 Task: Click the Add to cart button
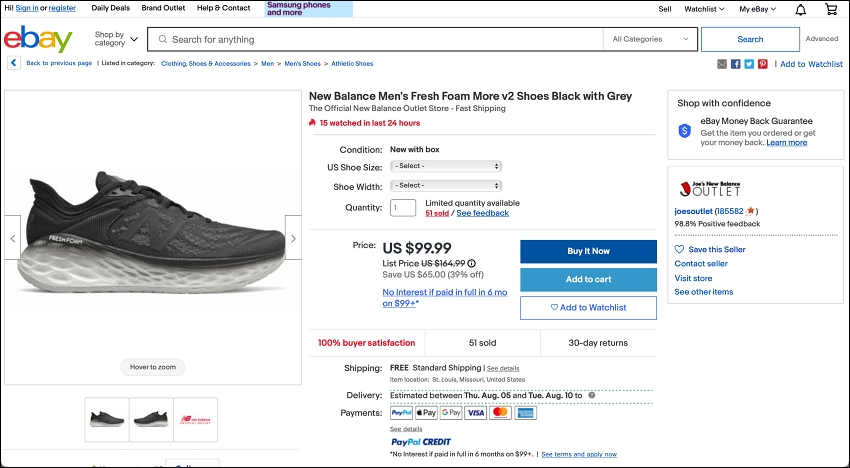point(588,279)
